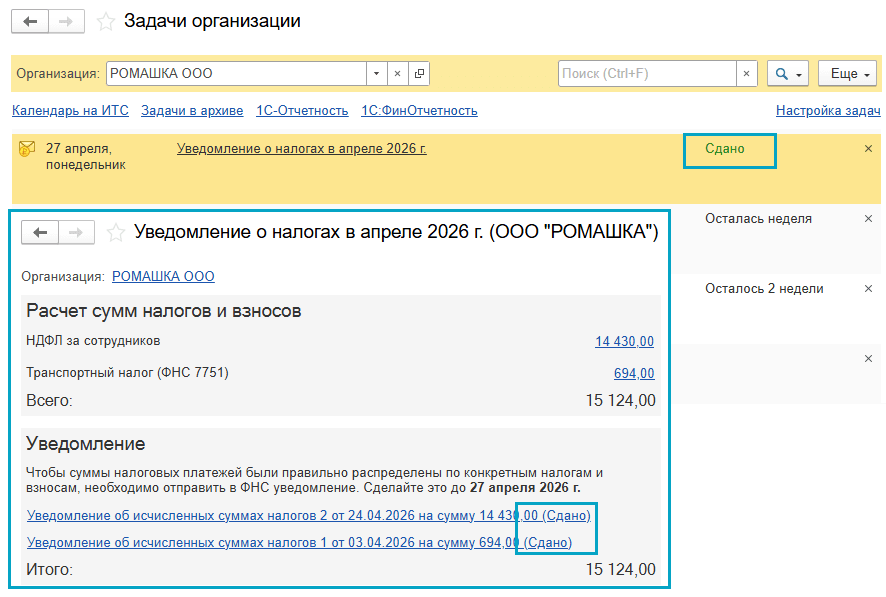Focus the Поиск (Ctrl+F) search field
Screen dimensions: 886x597
pos(647,73)
